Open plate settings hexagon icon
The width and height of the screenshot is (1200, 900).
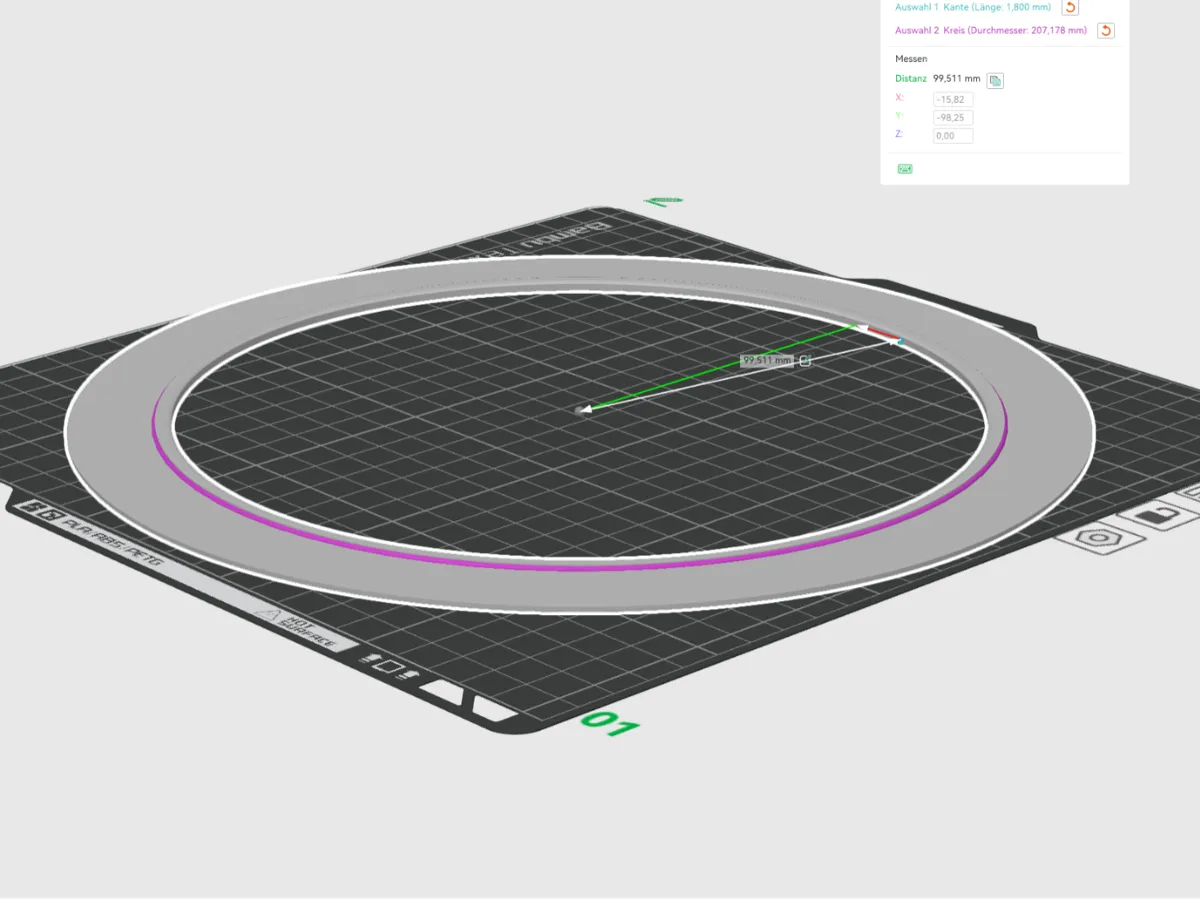(x=1099, y=538)
